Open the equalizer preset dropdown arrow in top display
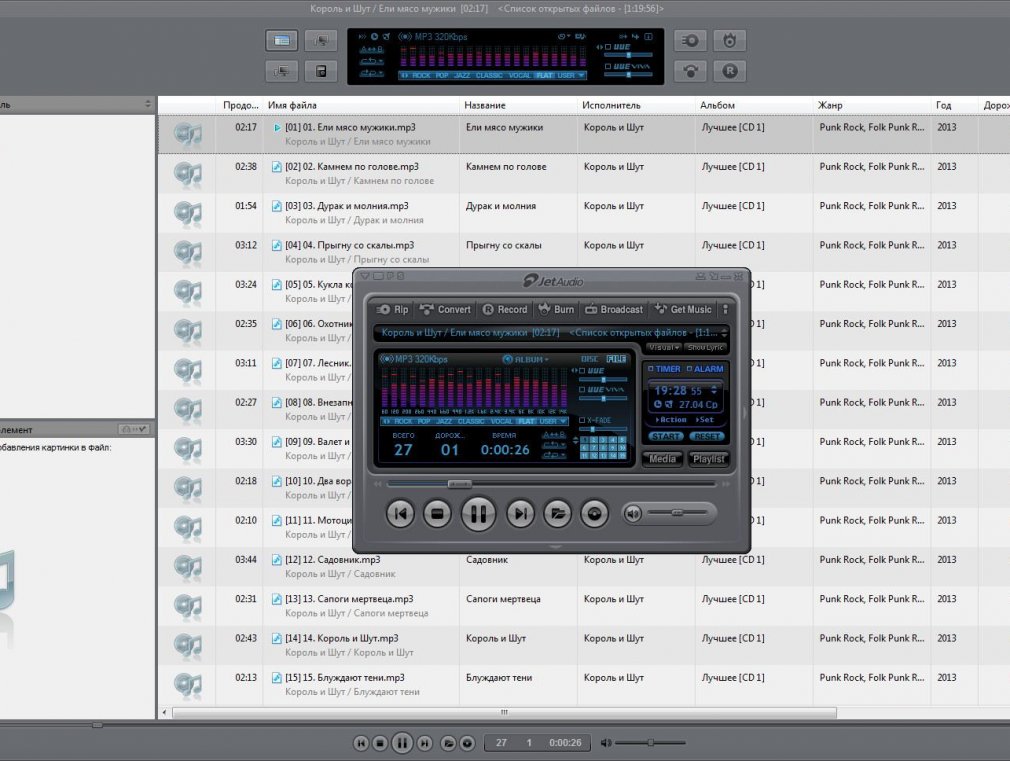Image resolution: width=1010 pixels, height=761 pixels. [x=582, y=75]
